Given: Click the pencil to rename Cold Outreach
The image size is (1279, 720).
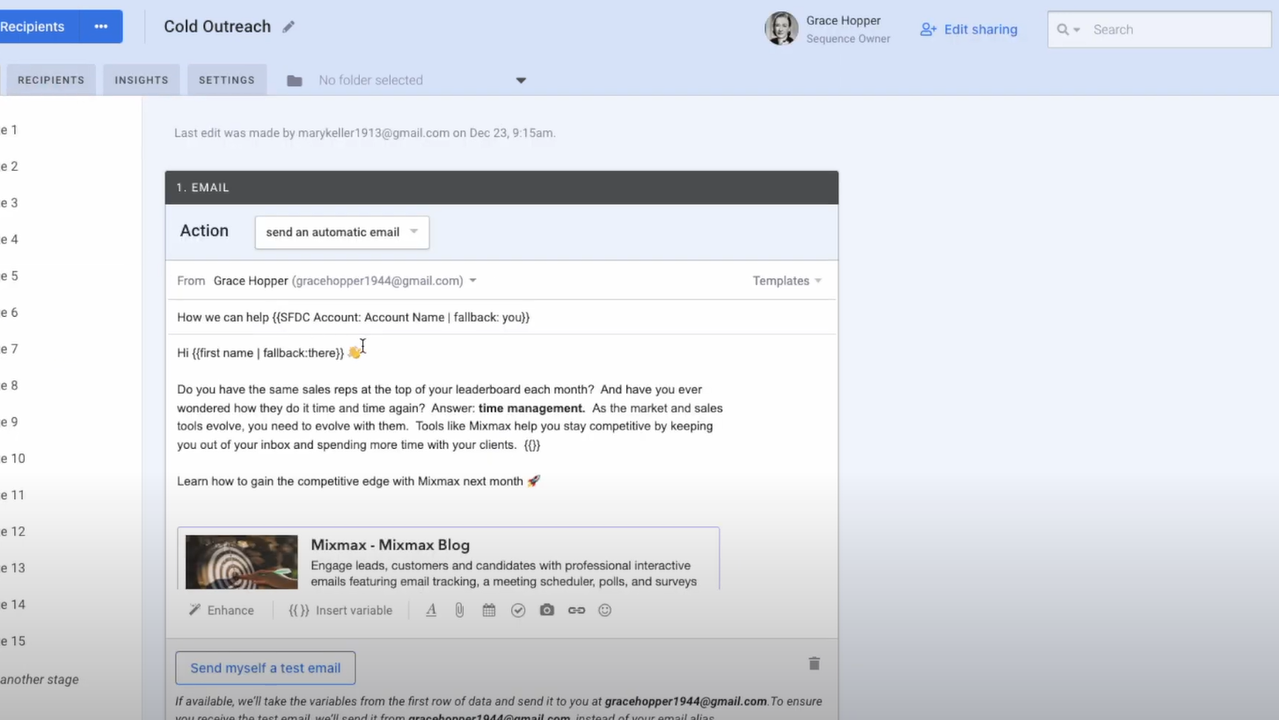Looking at the screenshot, I should click(289, 27).
